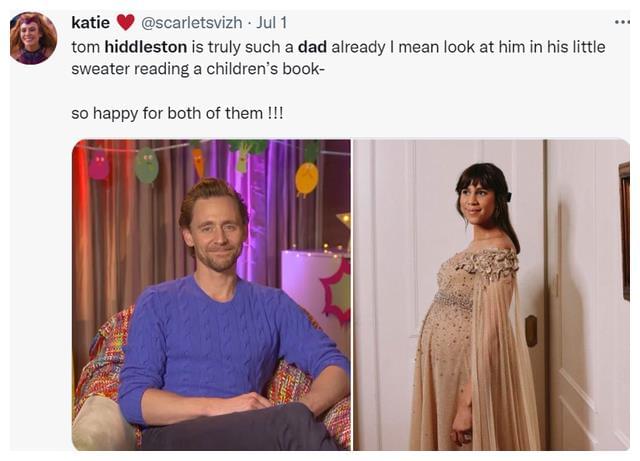Click the pink paper decoration in left photo
The height and width of the screenshot is (461, 640).
pos(99,165)
